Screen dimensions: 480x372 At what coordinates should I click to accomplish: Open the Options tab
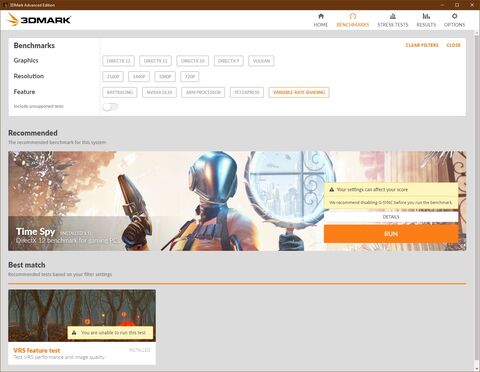454,20
